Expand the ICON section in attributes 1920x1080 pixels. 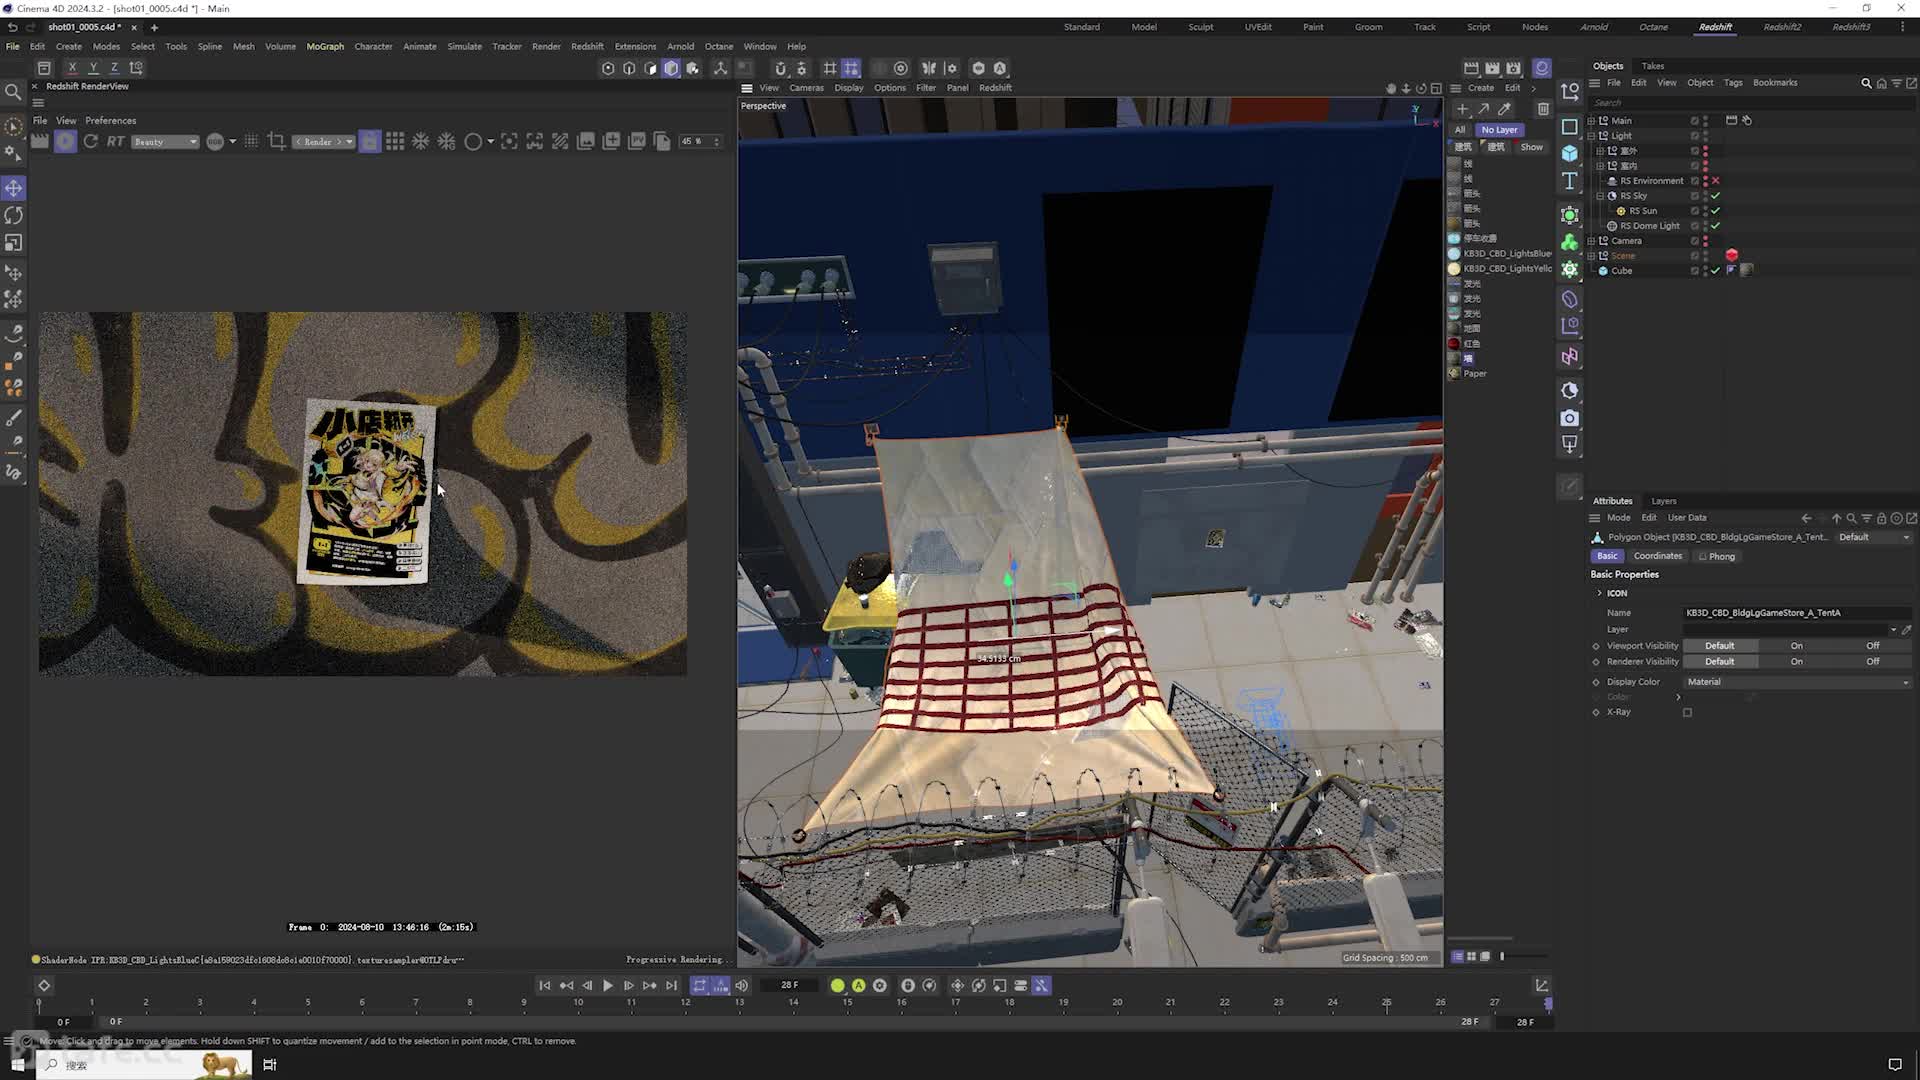coord(1599,593)
